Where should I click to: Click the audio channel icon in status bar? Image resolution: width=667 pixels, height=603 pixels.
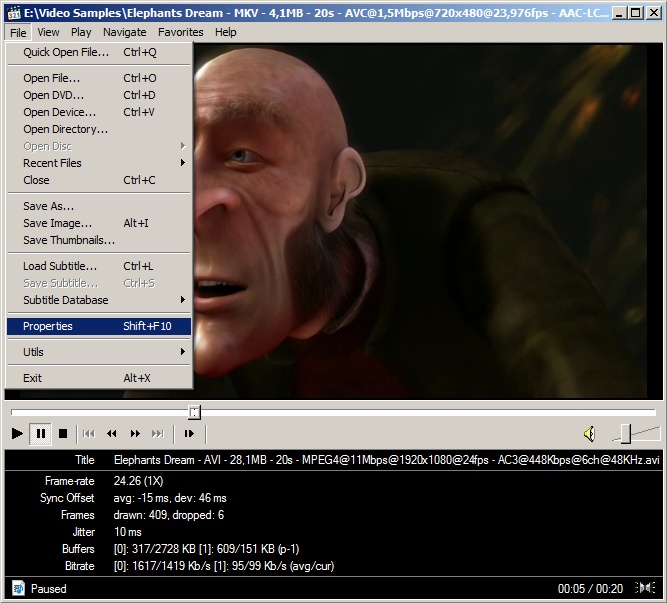645,588
